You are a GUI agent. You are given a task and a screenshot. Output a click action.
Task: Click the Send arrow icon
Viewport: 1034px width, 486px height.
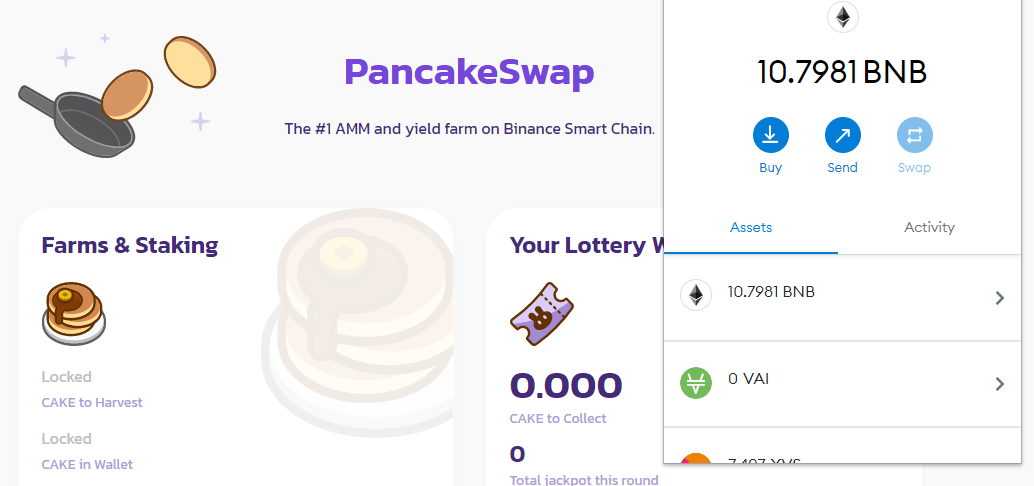[x=843, y=136]
